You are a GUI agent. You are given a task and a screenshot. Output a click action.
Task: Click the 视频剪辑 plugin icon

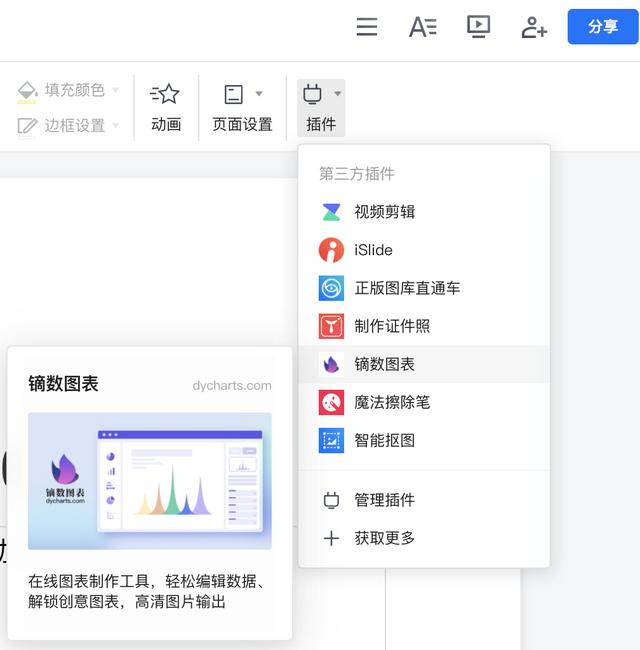(x=331, y=212)
